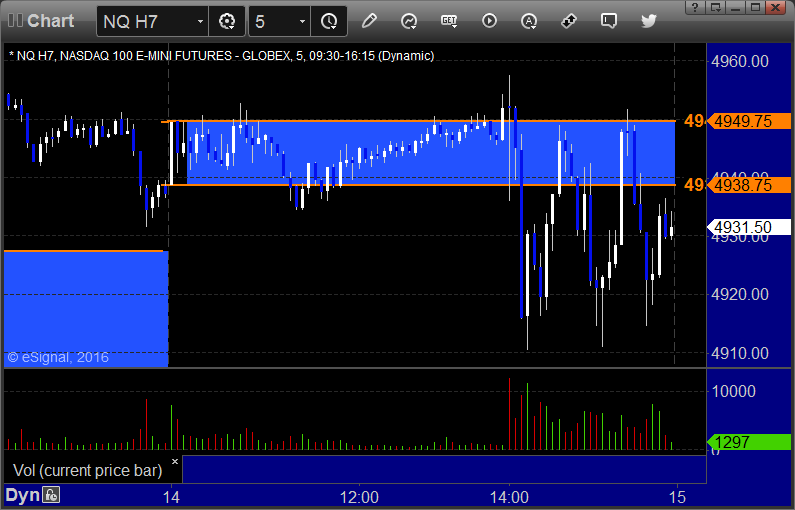Open the circled A alerts icon
The image size is (795, 510).
[x=529, y=21]
